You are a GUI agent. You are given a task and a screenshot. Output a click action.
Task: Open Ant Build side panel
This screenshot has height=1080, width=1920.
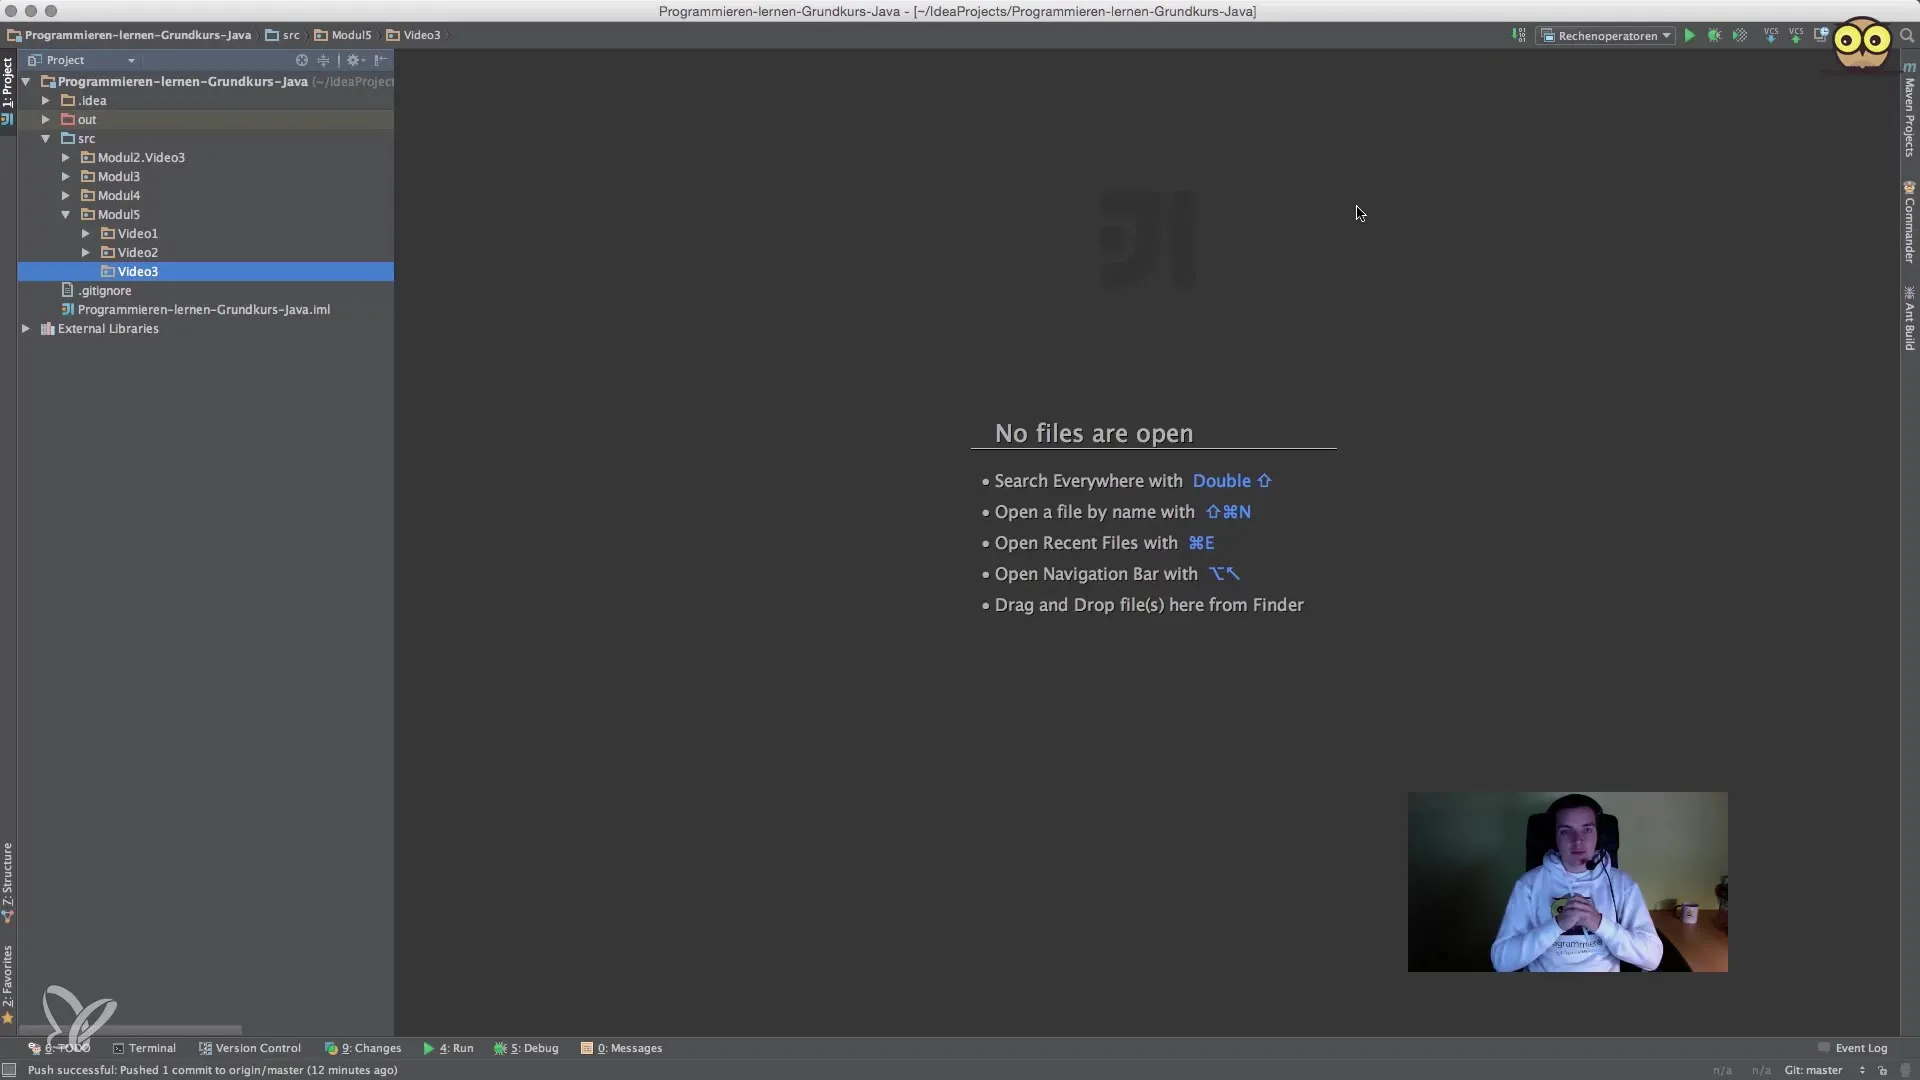pyautogui.click(x=1909, y=318)
